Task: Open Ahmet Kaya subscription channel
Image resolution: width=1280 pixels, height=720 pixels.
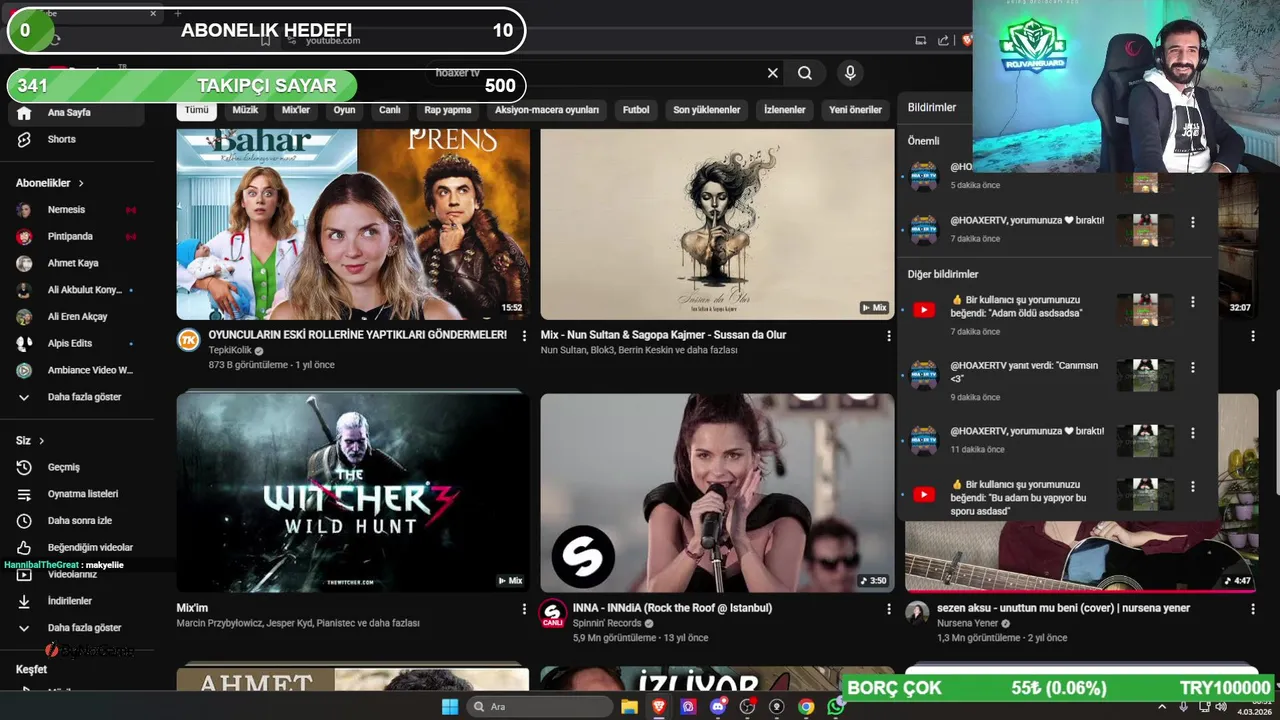Action: pyautogui.click(x=72, y=263)
